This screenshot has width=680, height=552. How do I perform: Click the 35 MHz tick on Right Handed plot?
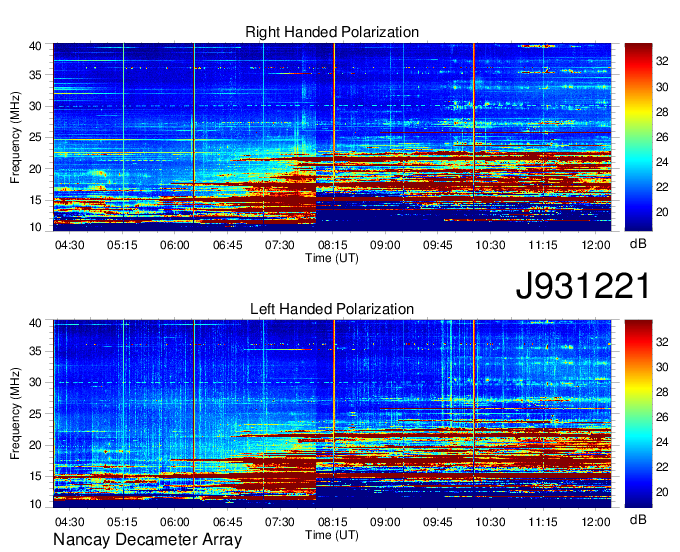tap(35, 75)
